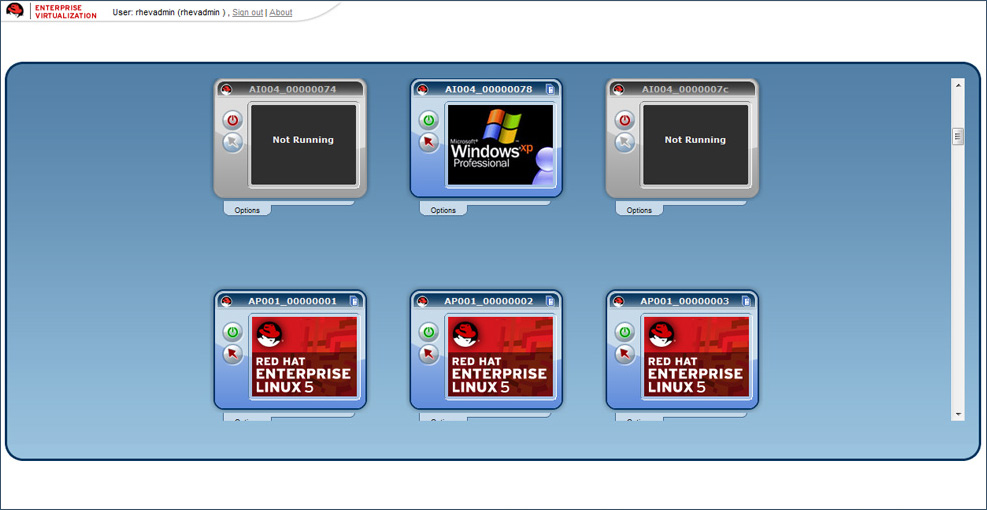Click the AP001_00000003 title text
This screenshot has width=987, height=510.
tap(685, 302)
